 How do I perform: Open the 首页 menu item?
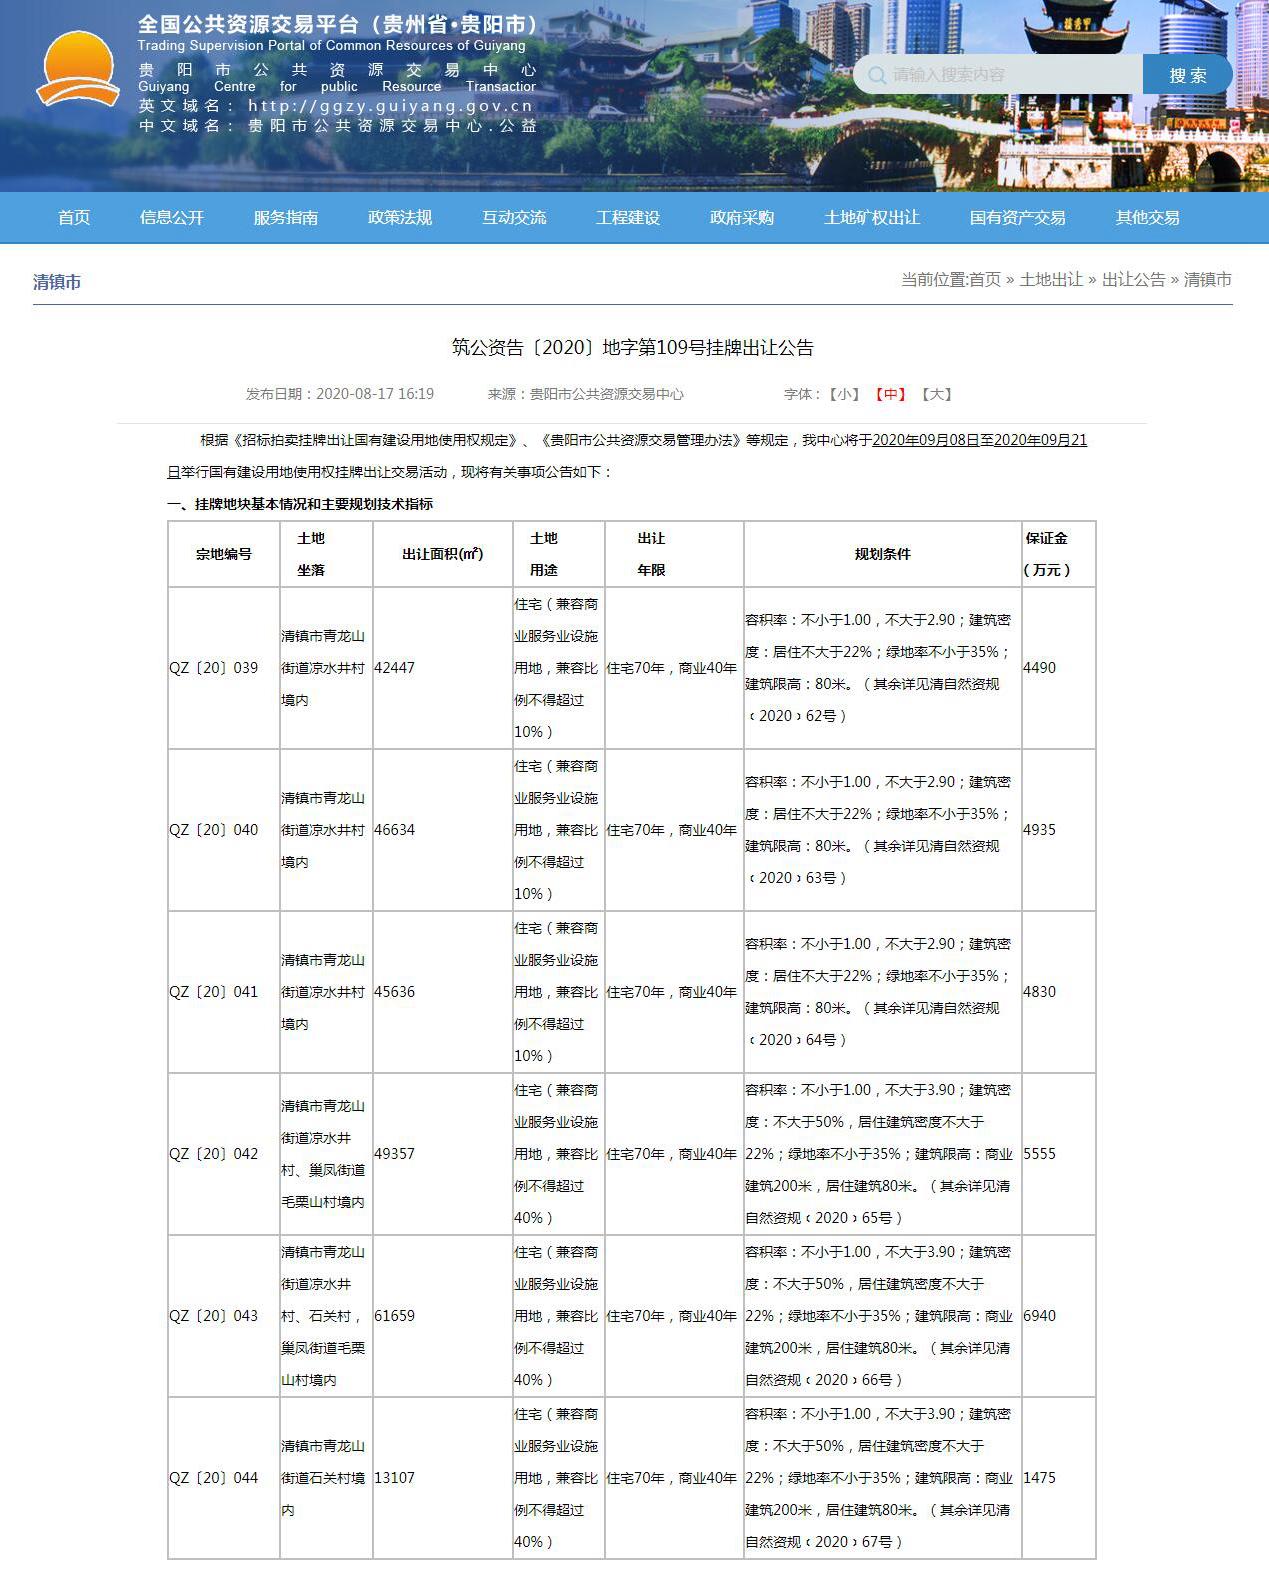click(74, 217)
